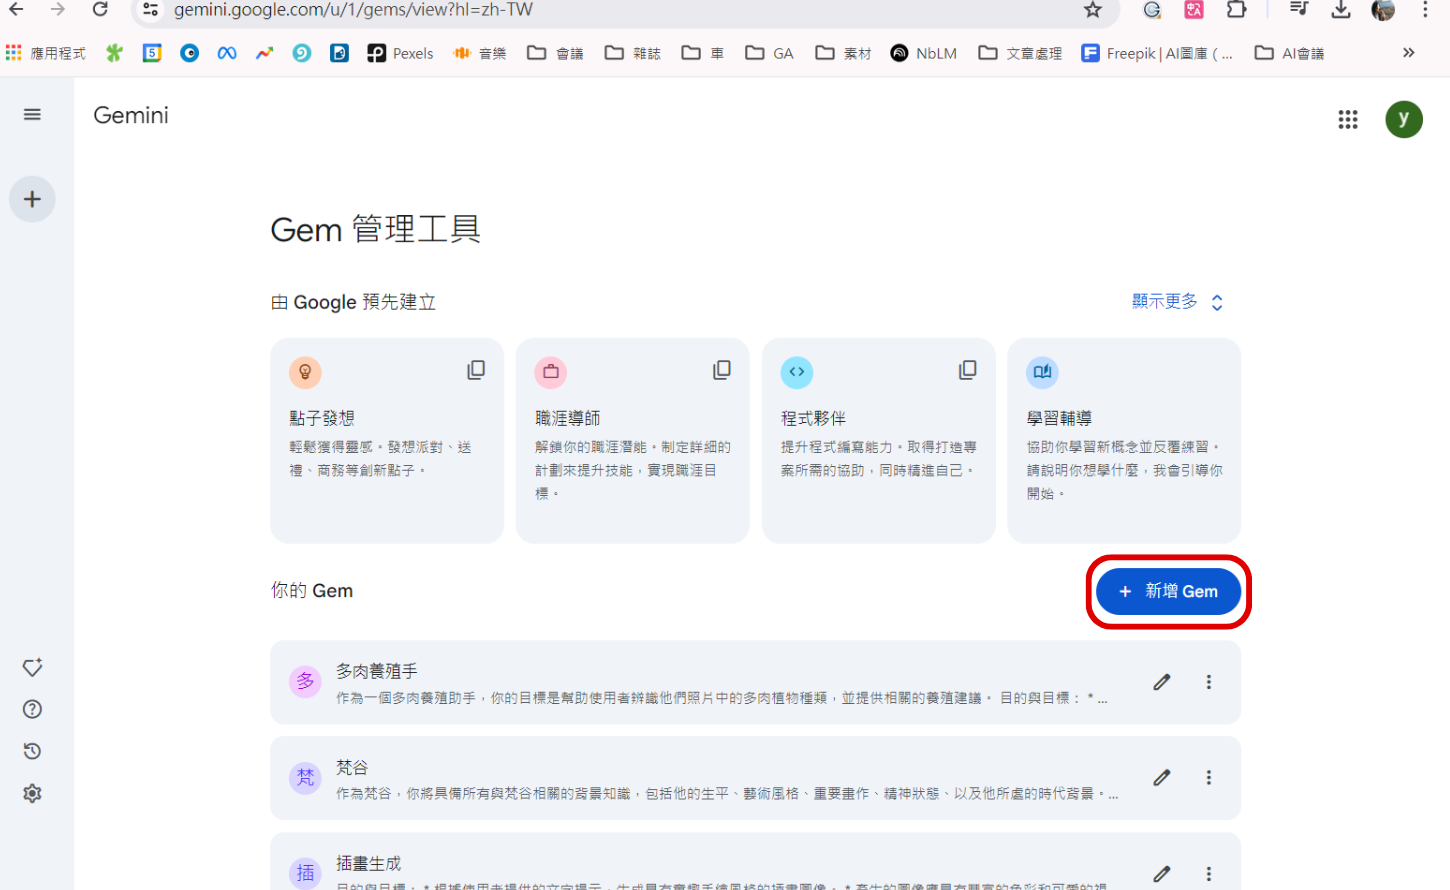
Task: Open the 素材 bookmark folder
Action: (843, 53)
